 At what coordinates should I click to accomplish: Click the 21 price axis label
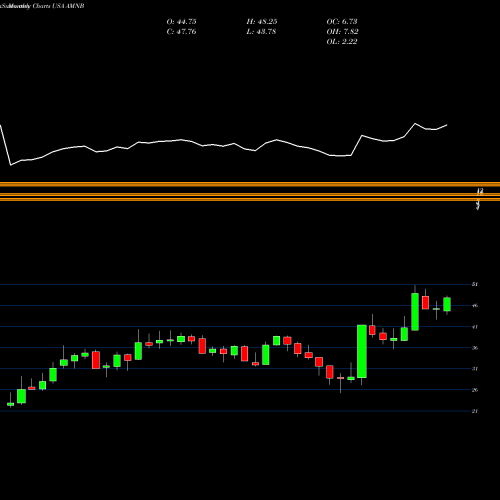tap(475, 411)
